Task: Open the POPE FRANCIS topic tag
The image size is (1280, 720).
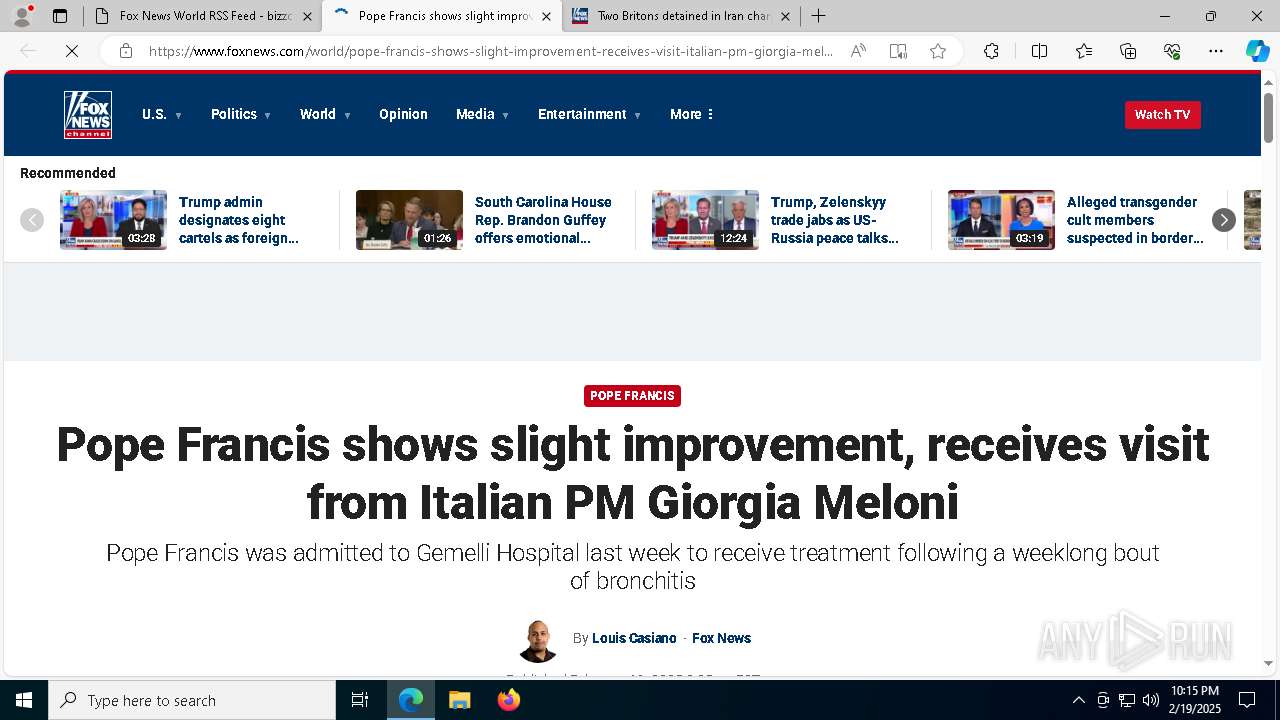Action: point(632,396)
